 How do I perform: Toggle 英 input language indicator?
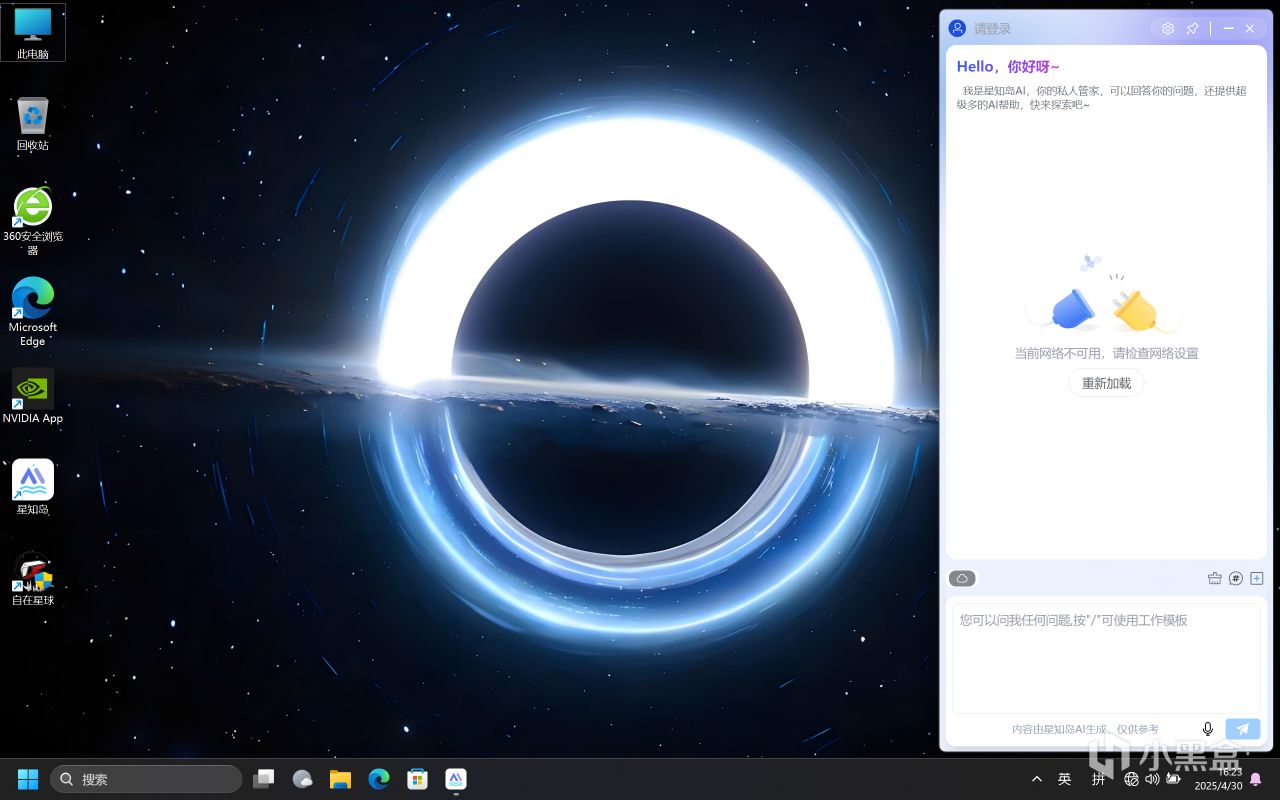pyautogui.click(x=1065, y=779)
